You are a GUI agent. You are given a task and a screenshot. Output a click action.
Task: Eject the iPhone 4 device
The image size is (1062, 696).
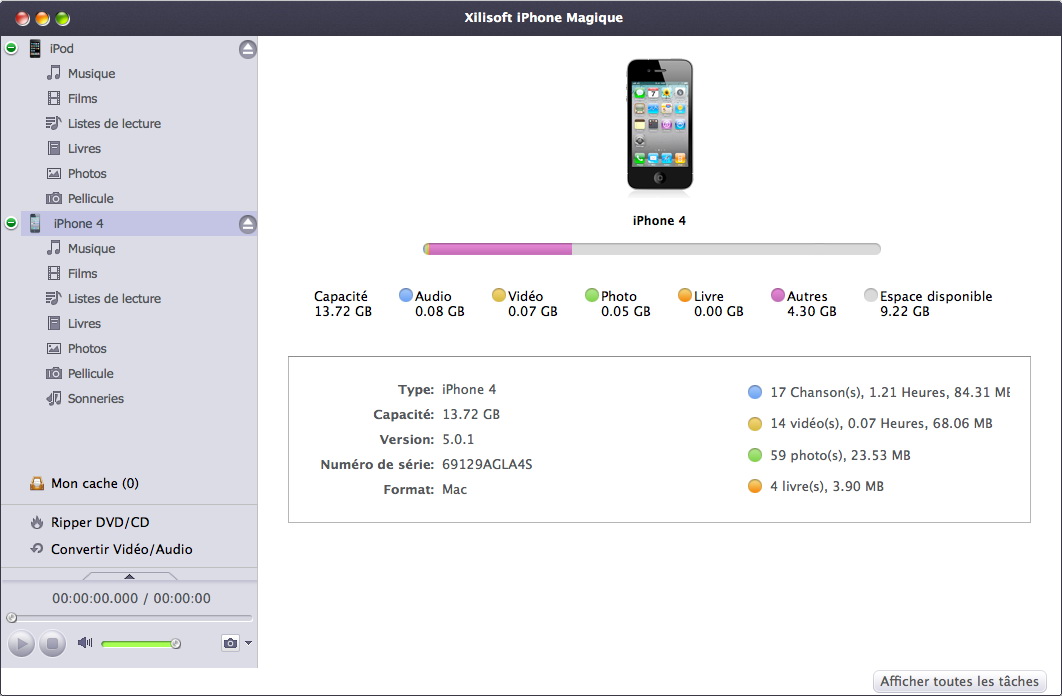(x=247, y=224)
